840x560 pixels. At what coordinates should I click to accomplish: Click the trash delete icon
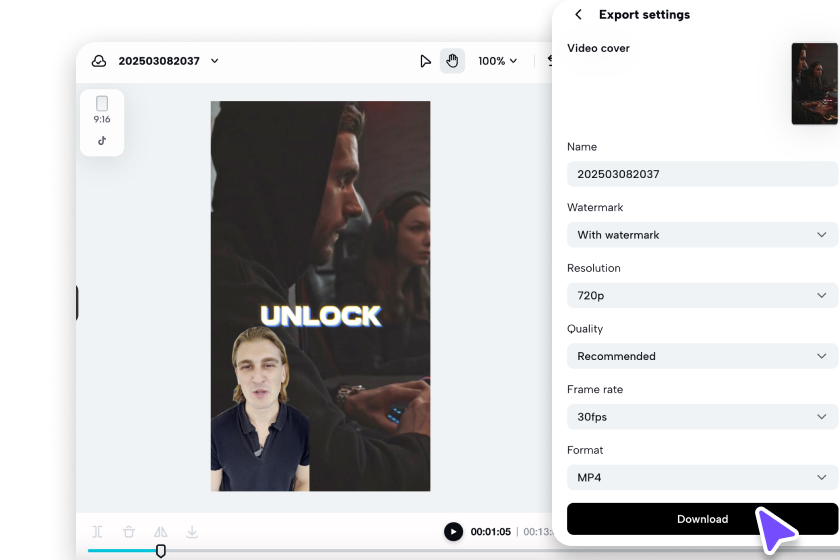pos(129,532)
